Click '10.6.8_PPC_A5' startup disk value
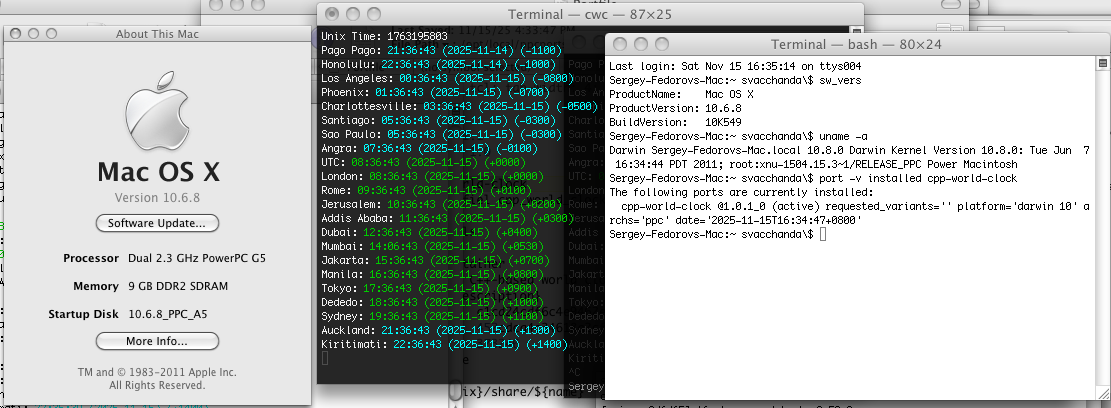1111x408 pixels. point(168,314)
